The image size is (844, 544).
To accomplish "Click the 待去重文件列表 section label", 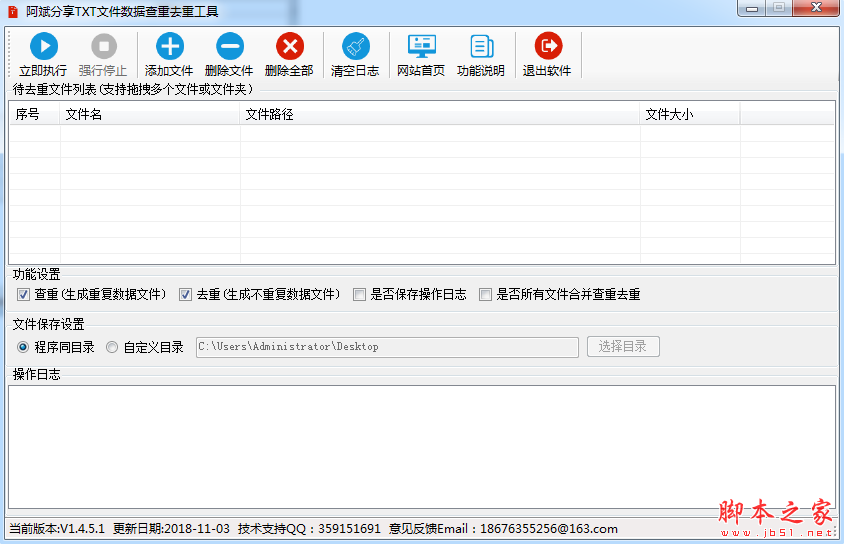I will [x=133, y=89].
